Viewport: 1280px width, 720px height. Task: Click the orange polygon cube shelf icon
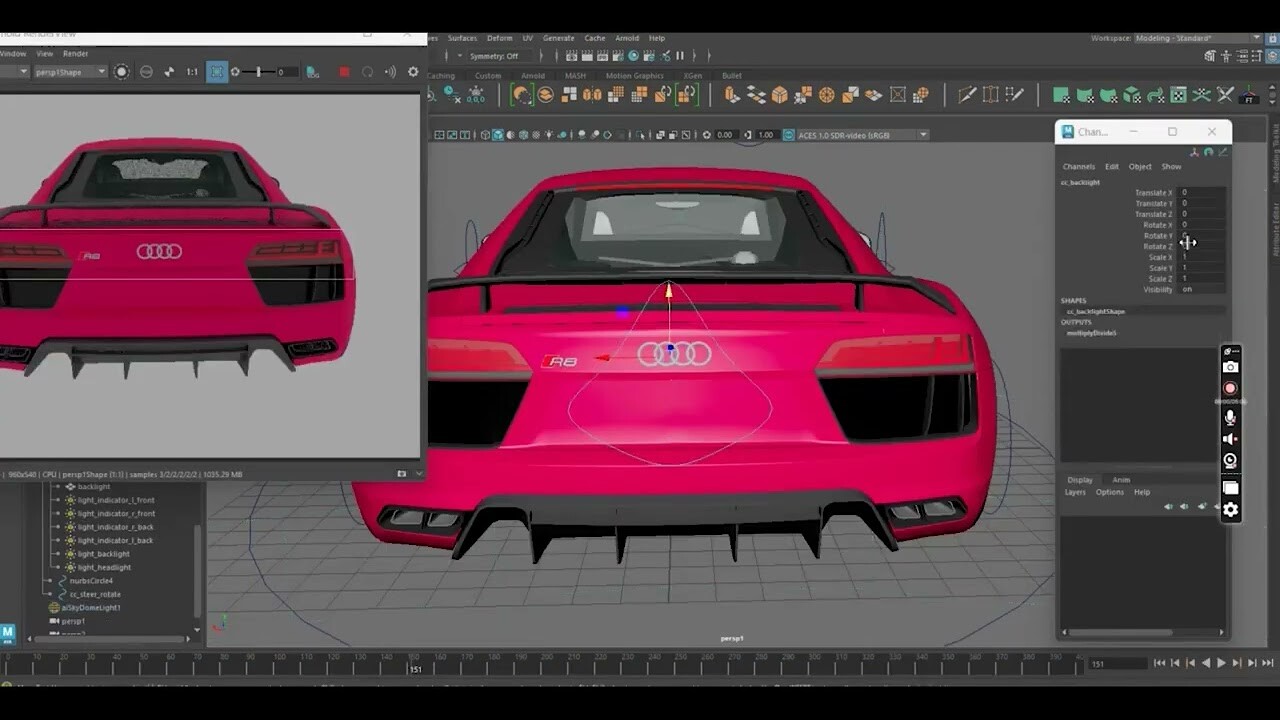click(779, 94)
